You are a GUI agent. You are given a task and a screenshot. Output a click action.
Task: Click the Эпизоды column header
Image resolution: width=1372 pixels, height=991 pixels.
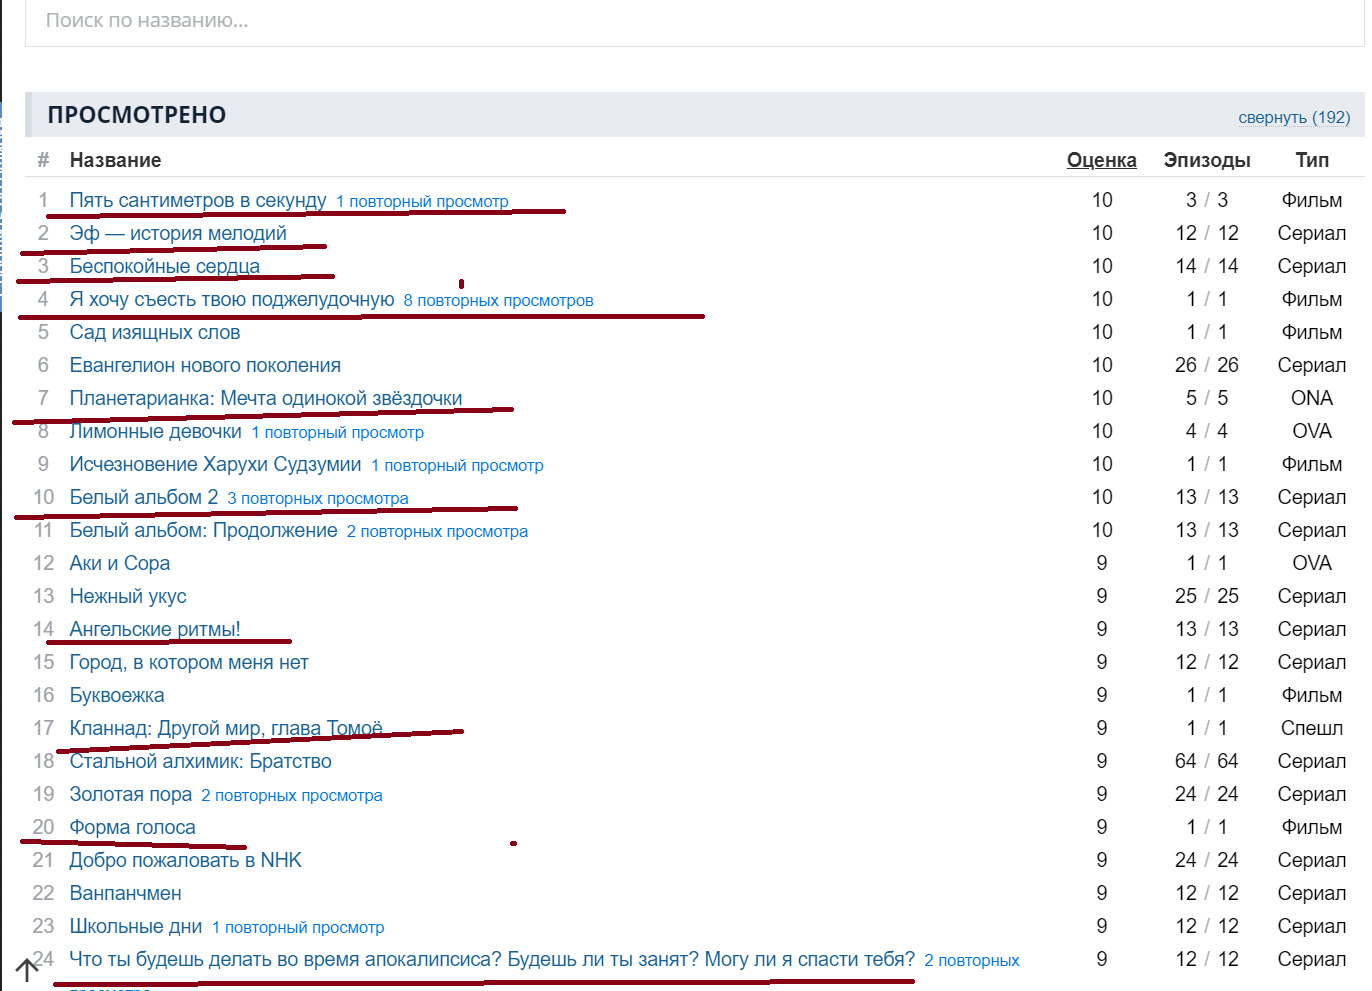1206,160
